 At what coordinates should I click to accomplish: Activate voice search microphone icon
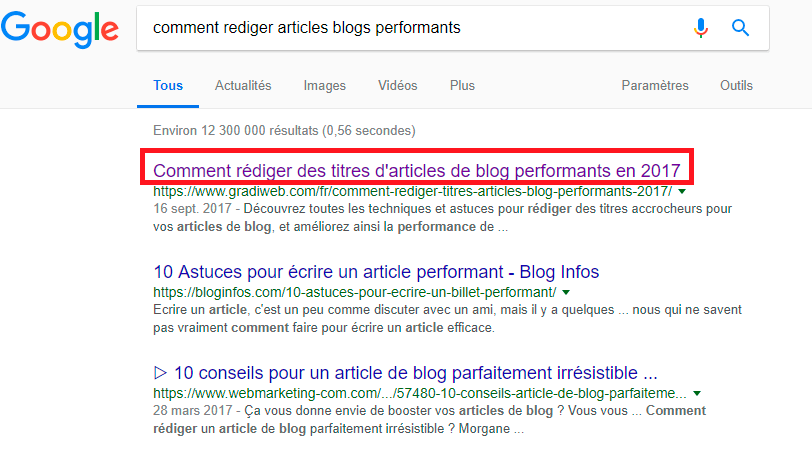point(701,28)
